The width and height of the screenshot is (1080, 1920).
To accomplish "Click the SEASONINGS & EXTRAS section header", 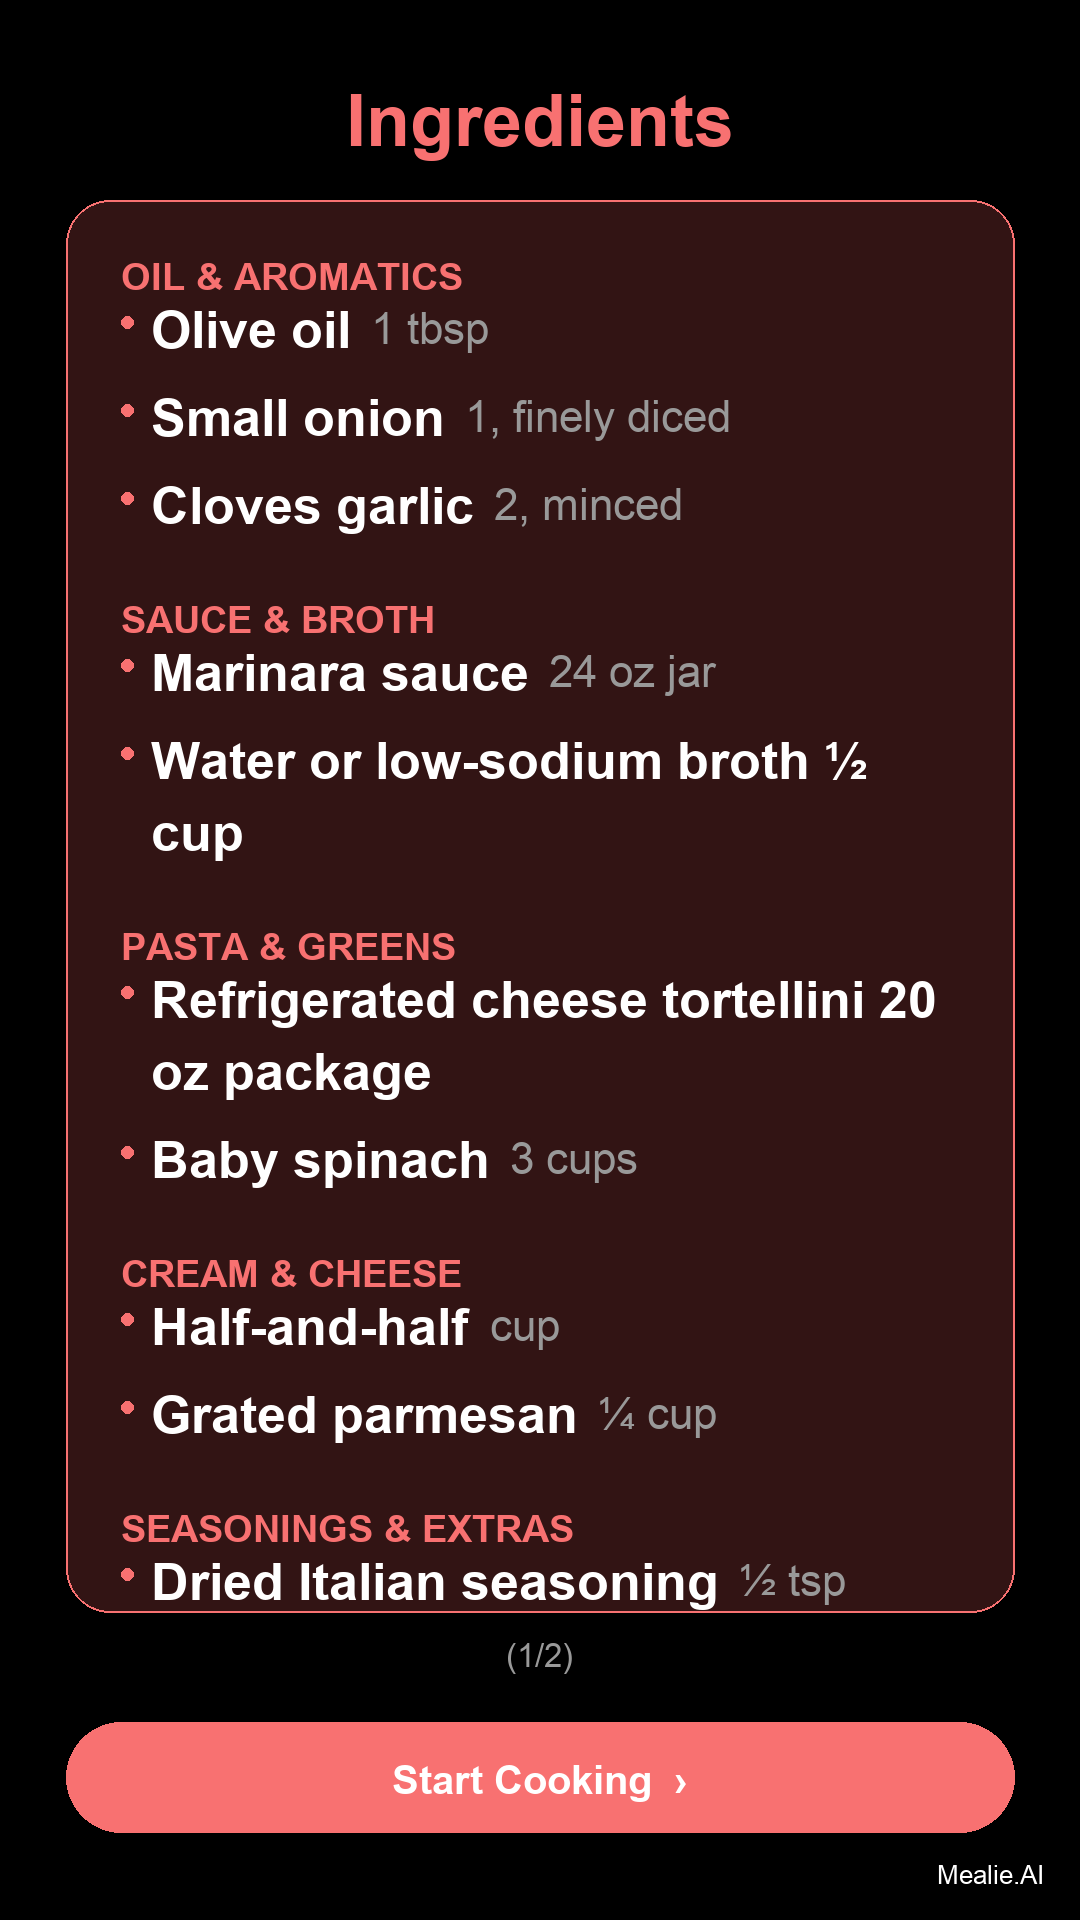I will coord(347,1529).
